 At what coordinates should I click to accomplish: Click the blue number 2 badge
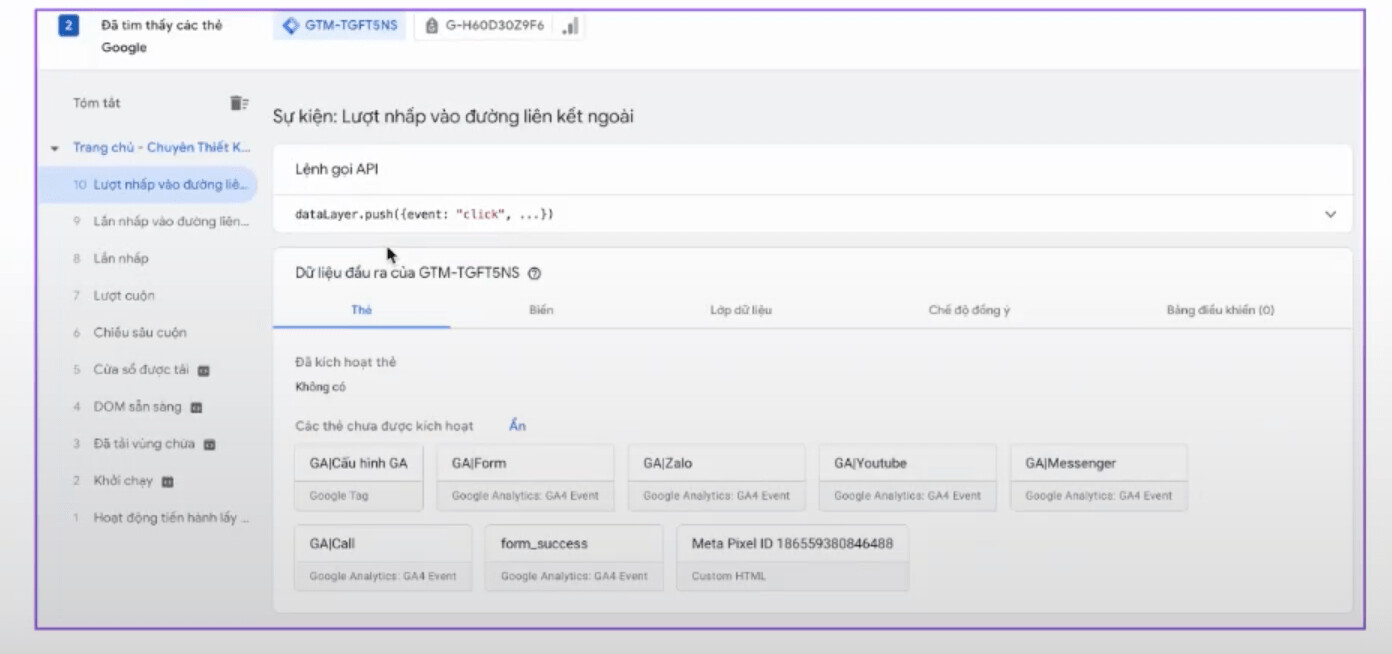(x=68, y=26)
